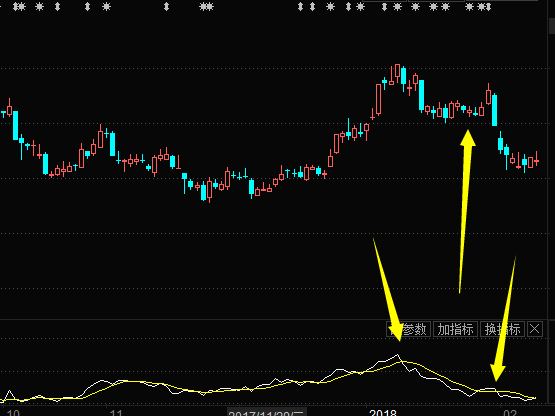
Task: Select the long cyan candle below the upward yellow arrow
Action: pyautogui.click(x=494, y=110)
